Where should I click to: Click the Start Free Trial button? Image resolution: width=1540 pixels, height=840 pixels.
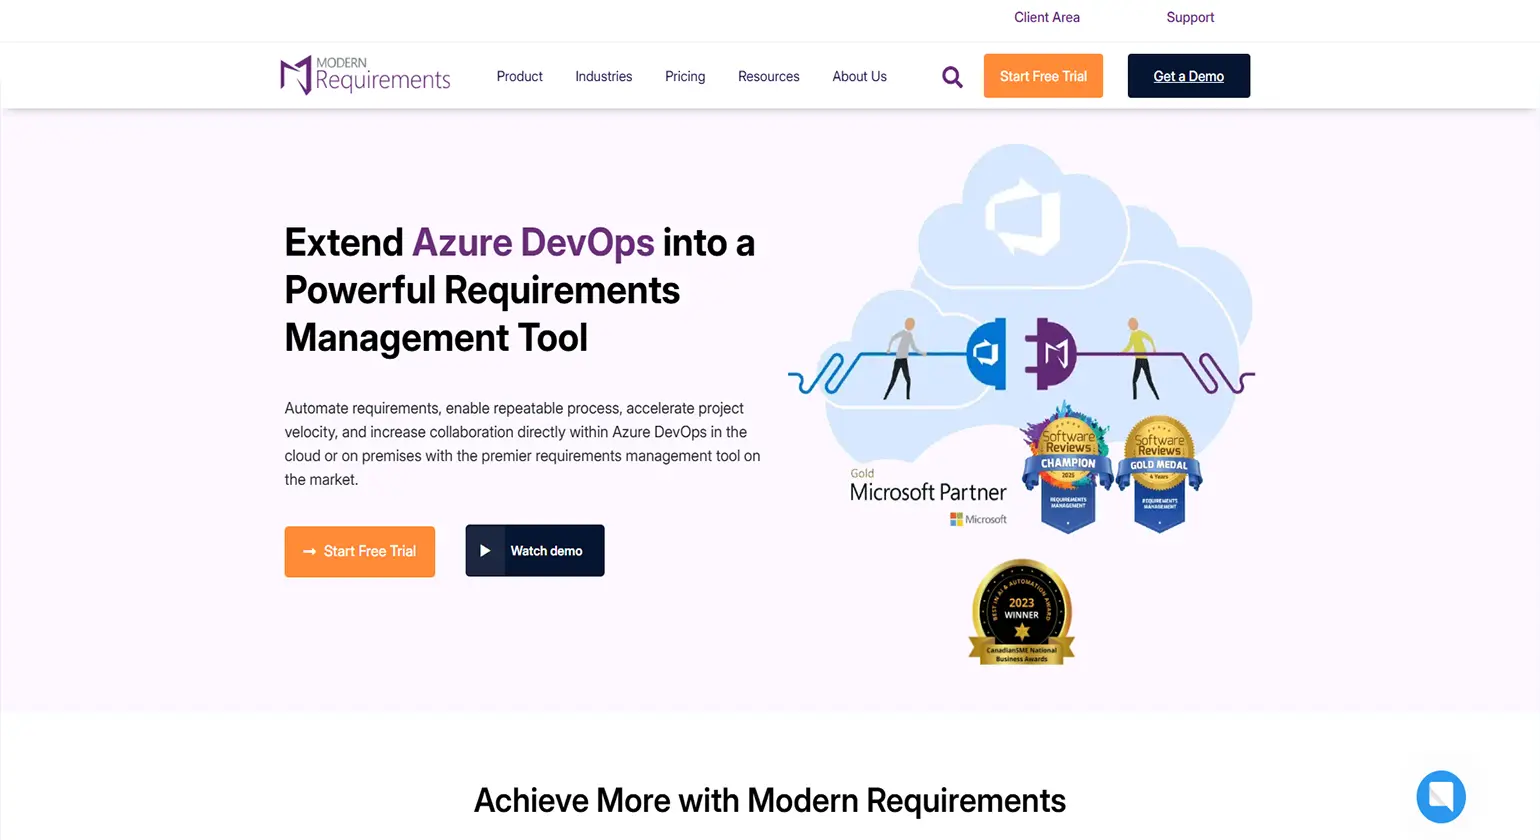click(1043, 75)
